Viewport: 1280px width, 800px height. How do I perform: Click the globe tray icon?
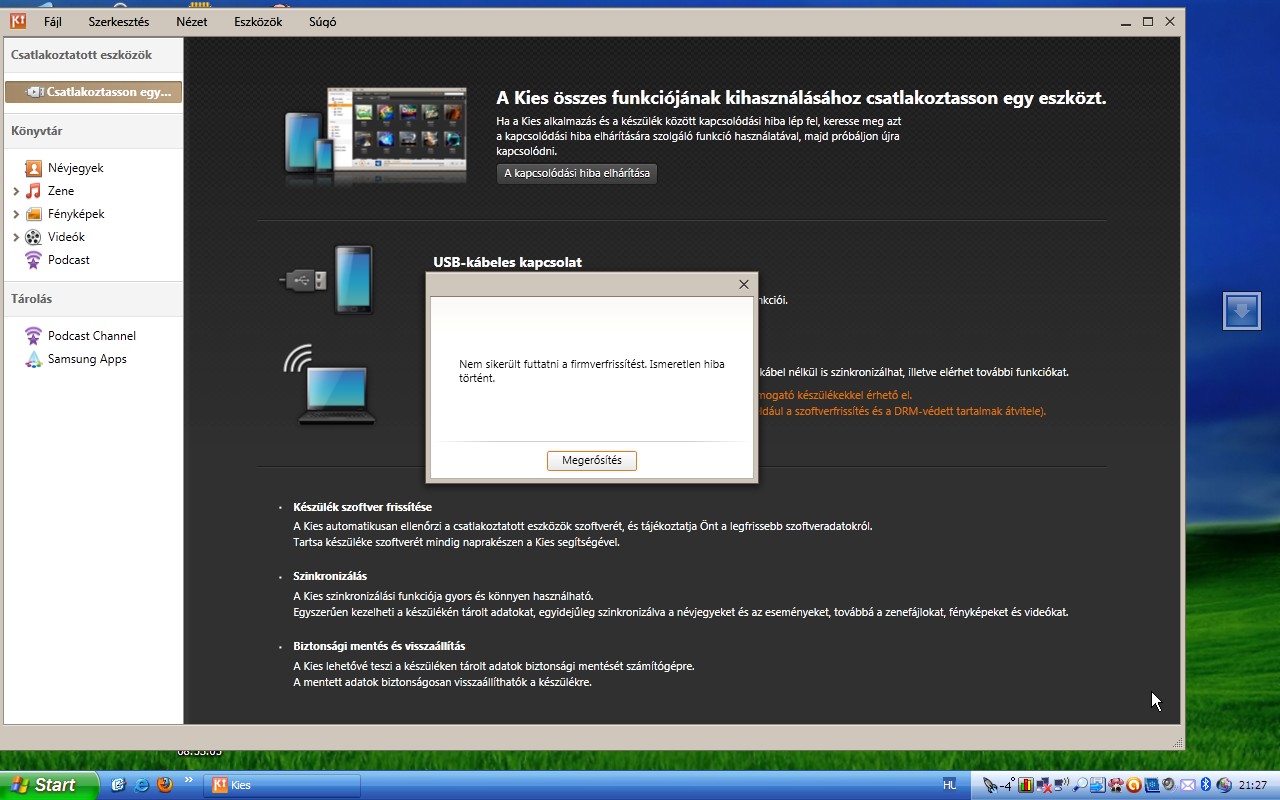(x=1224, y=785)
